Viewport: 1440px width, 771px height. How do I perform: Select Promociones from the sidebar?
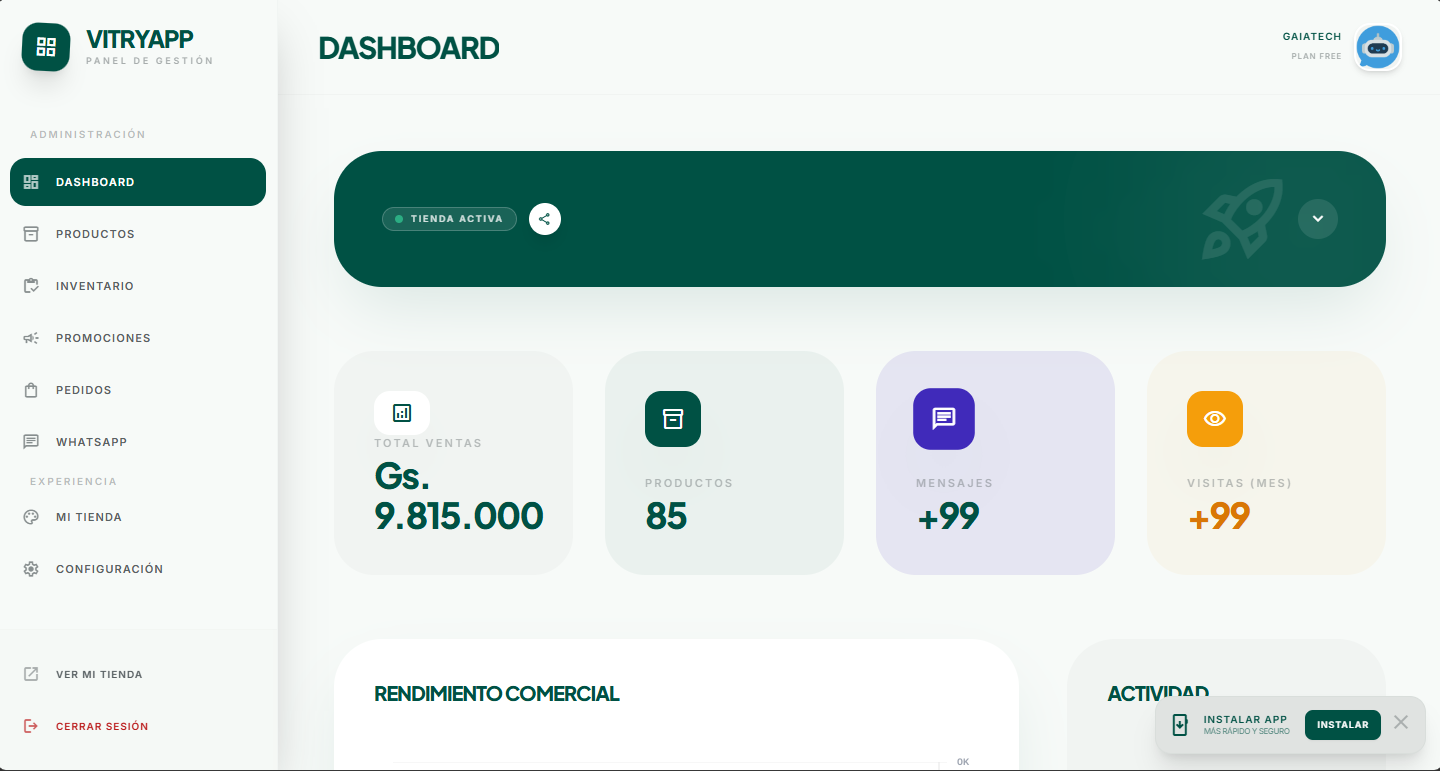pyautogui.click(x=138, y=338)
